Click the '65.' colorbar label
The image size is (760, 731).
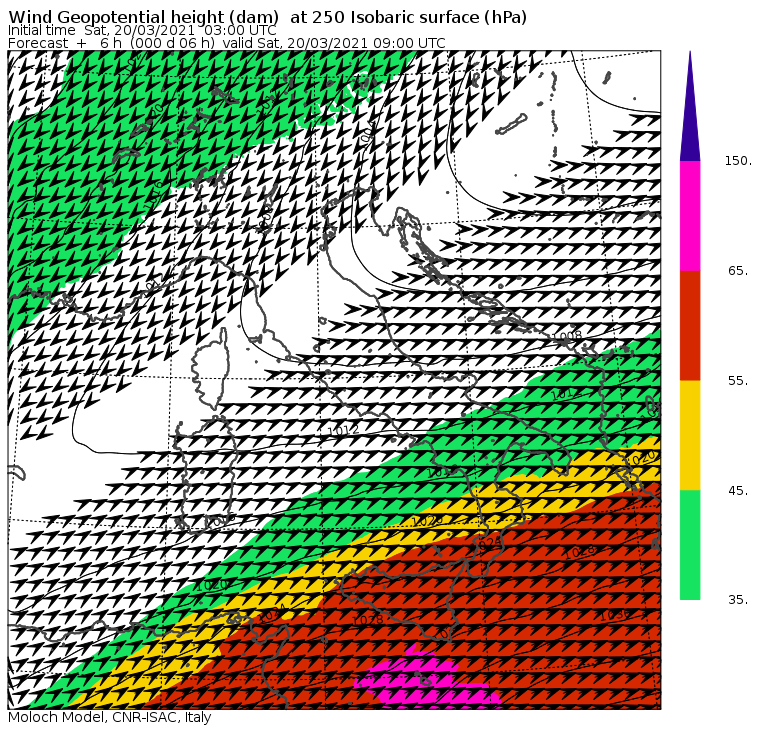click(x=738, y=270)
